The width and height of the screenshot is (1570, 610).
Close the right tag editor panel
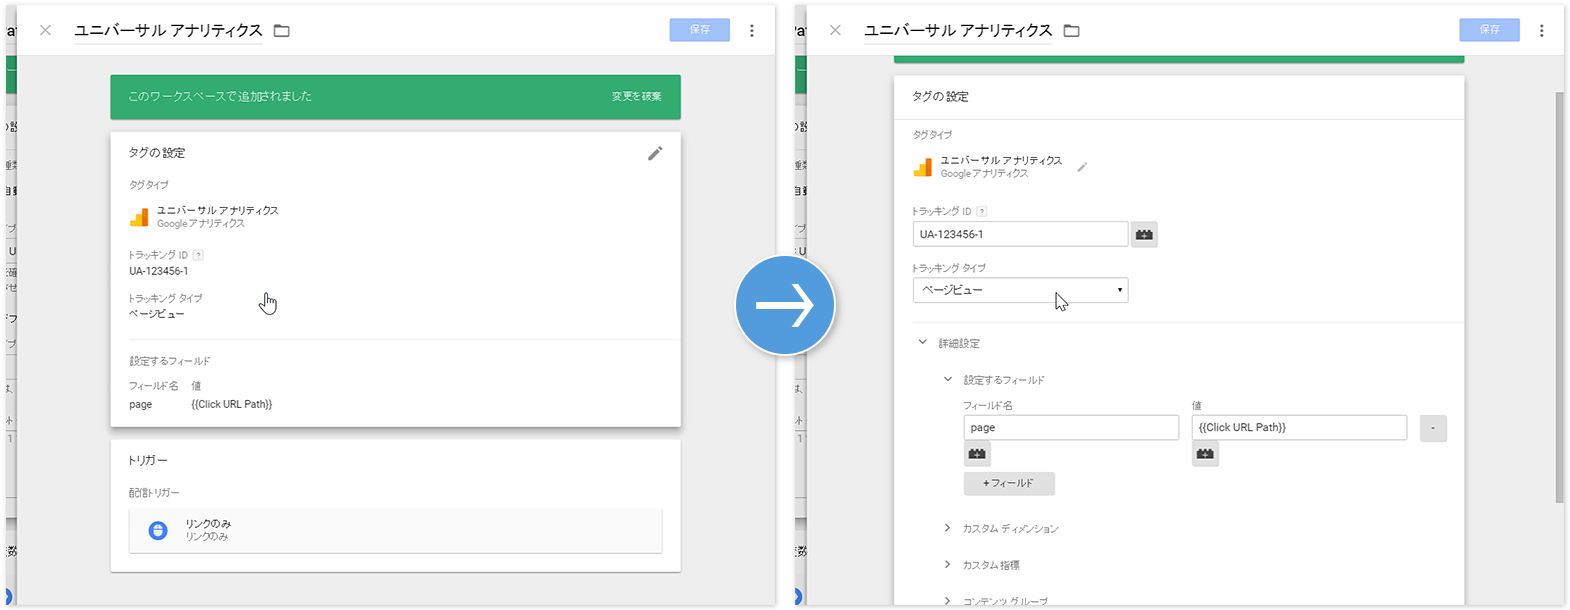click(835, 30)
